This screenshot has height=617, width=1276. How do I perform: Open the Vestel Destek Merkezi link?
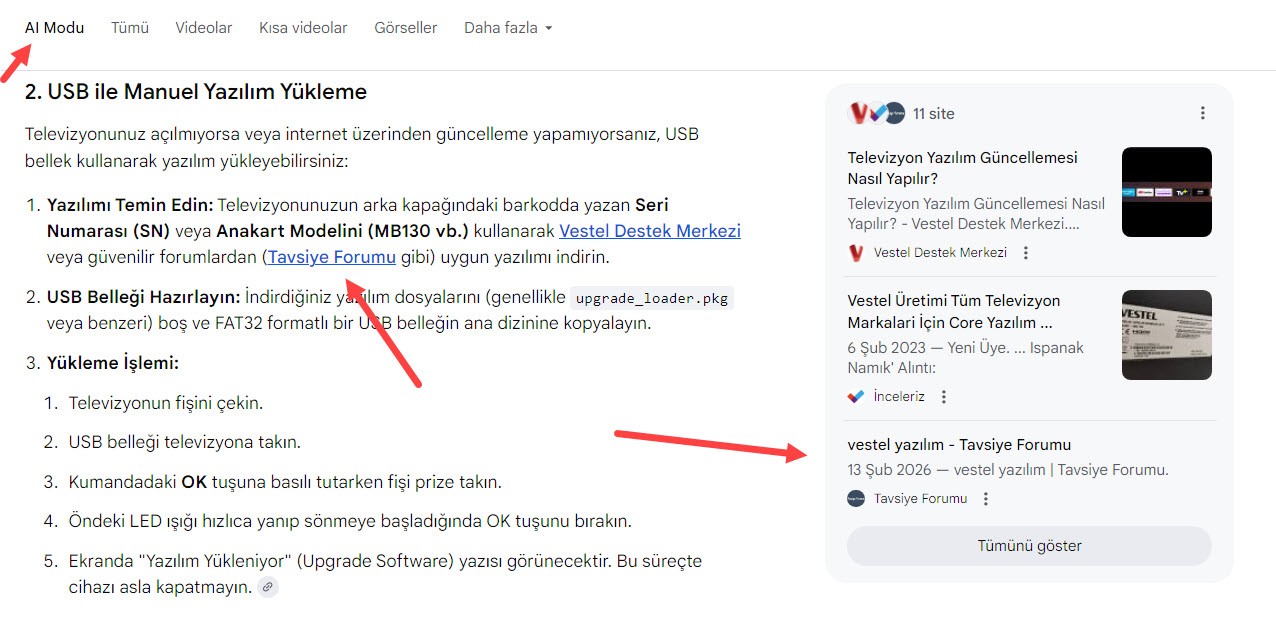pyautogui.click(x=650, y=230)
